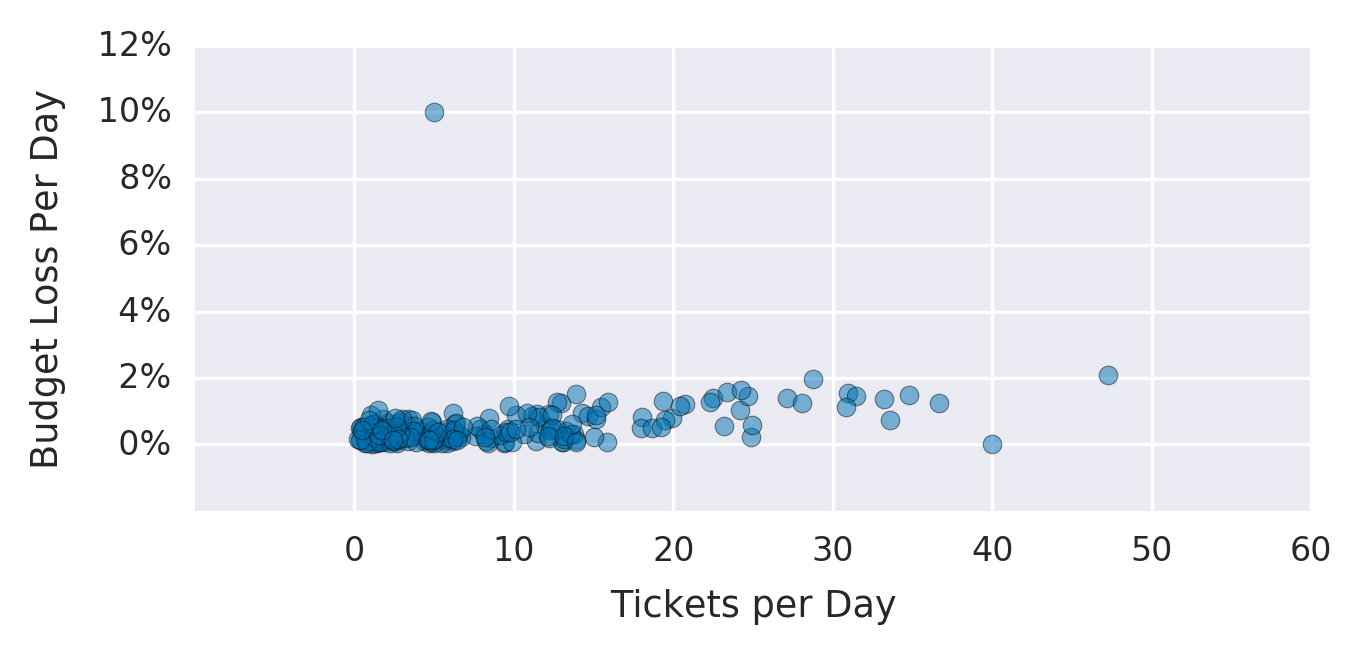
Task: Click the 8% y-axis tick label
Action: pos(144,178)
